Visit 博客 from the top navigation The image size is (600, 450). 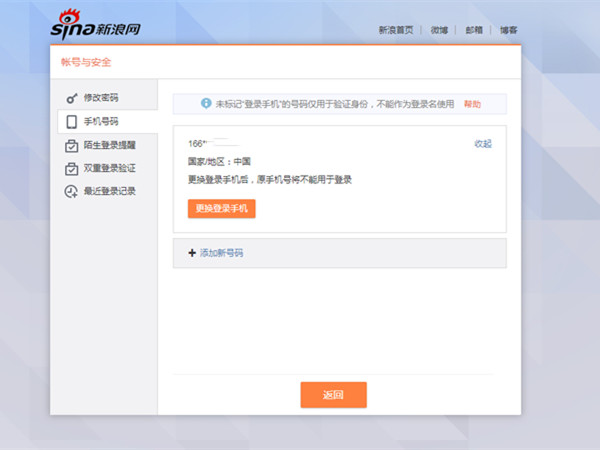508,30
